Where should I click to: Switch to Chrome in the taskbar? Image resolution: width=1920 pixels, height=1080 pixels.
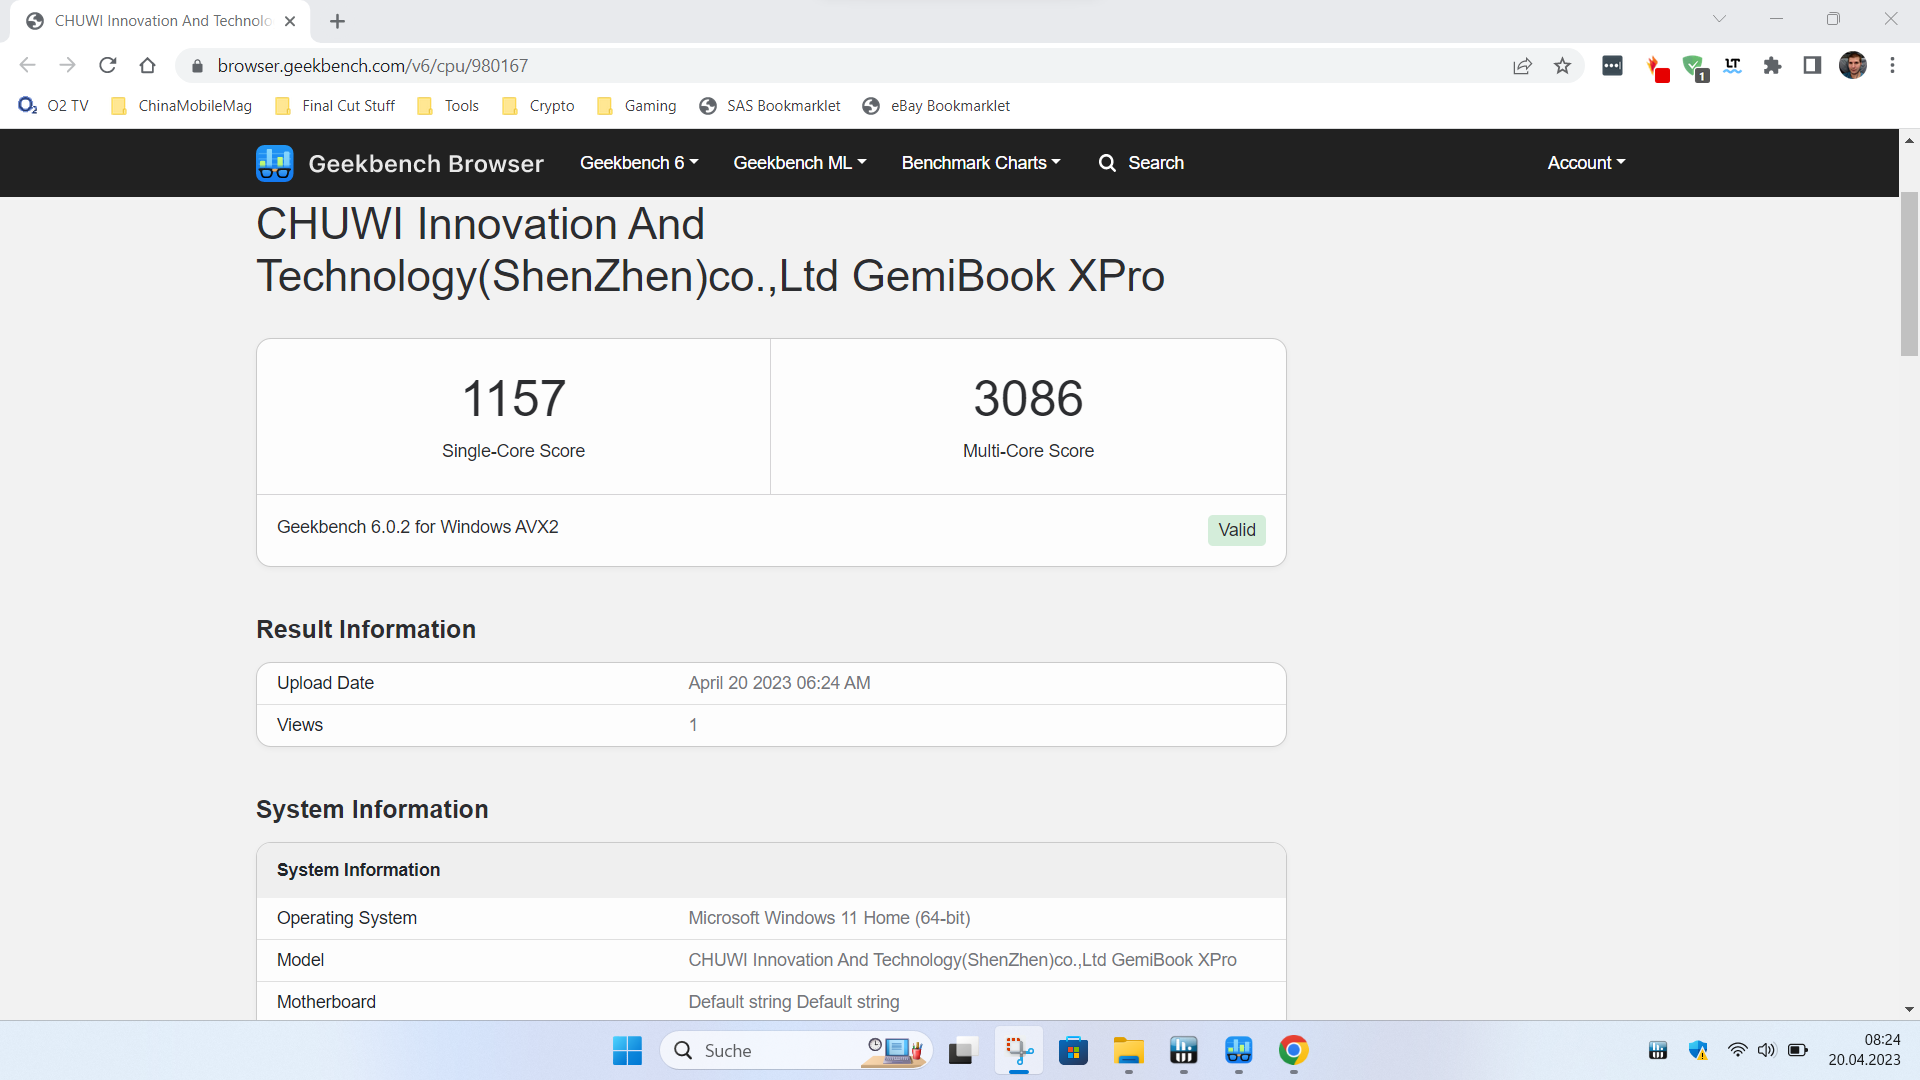coord(1293,1051)
